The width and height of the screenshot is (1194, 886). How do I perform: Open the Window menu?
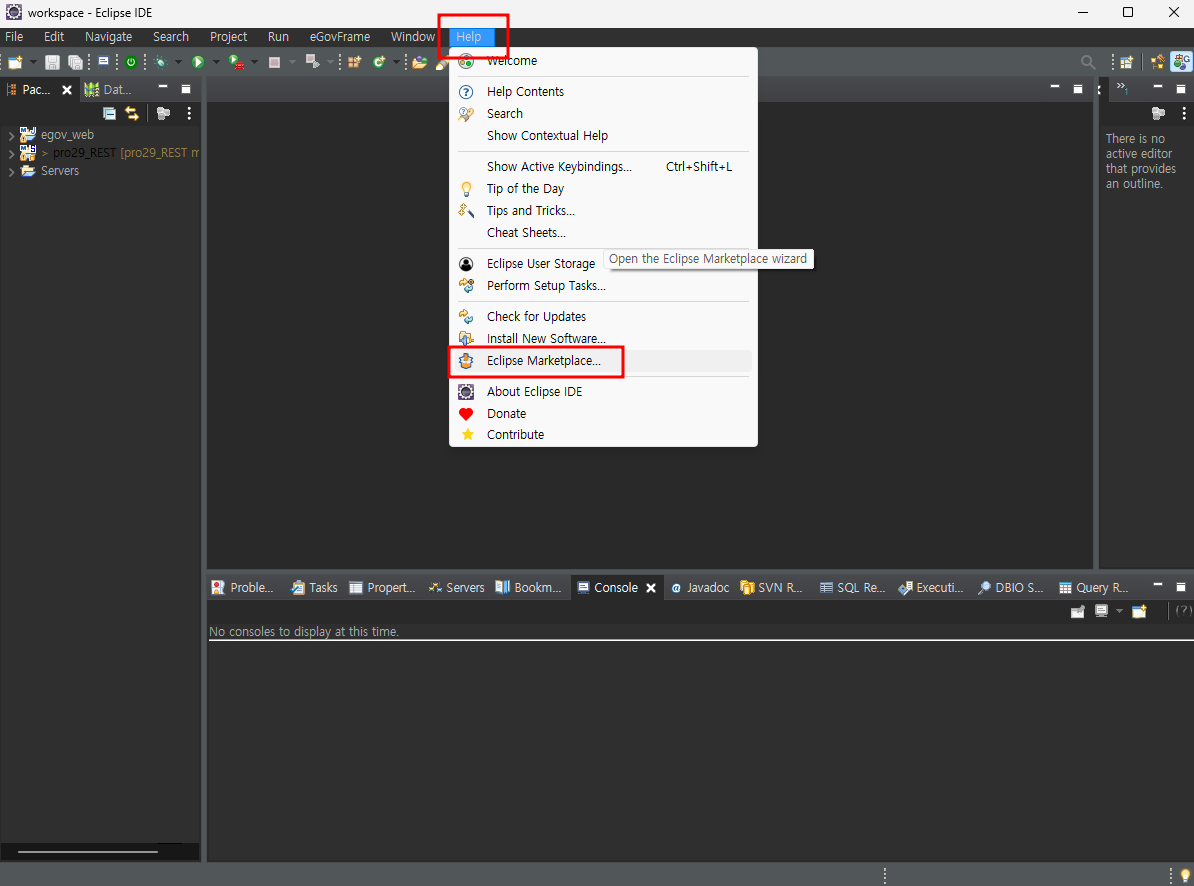pyautogui.click(x=412, y=37)
